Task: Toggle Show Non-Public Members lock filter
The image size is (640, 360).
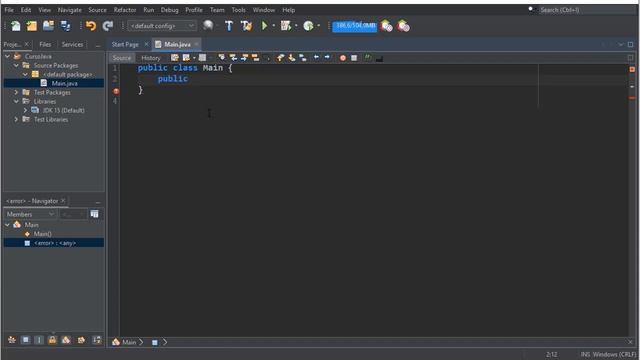Action: tap(52, 340)
